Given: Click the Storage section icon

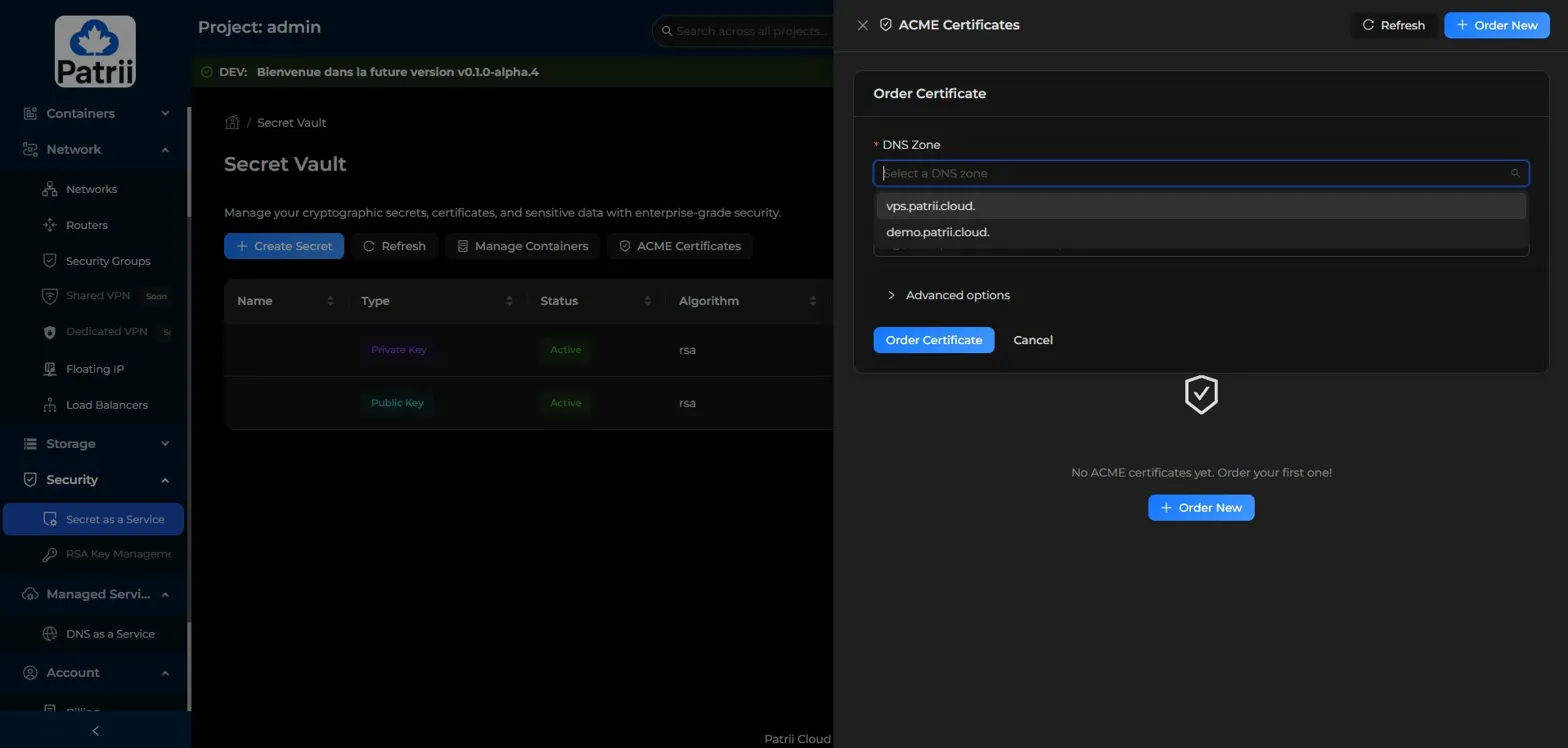Looking at the screenshot, I should coord(30,443).
